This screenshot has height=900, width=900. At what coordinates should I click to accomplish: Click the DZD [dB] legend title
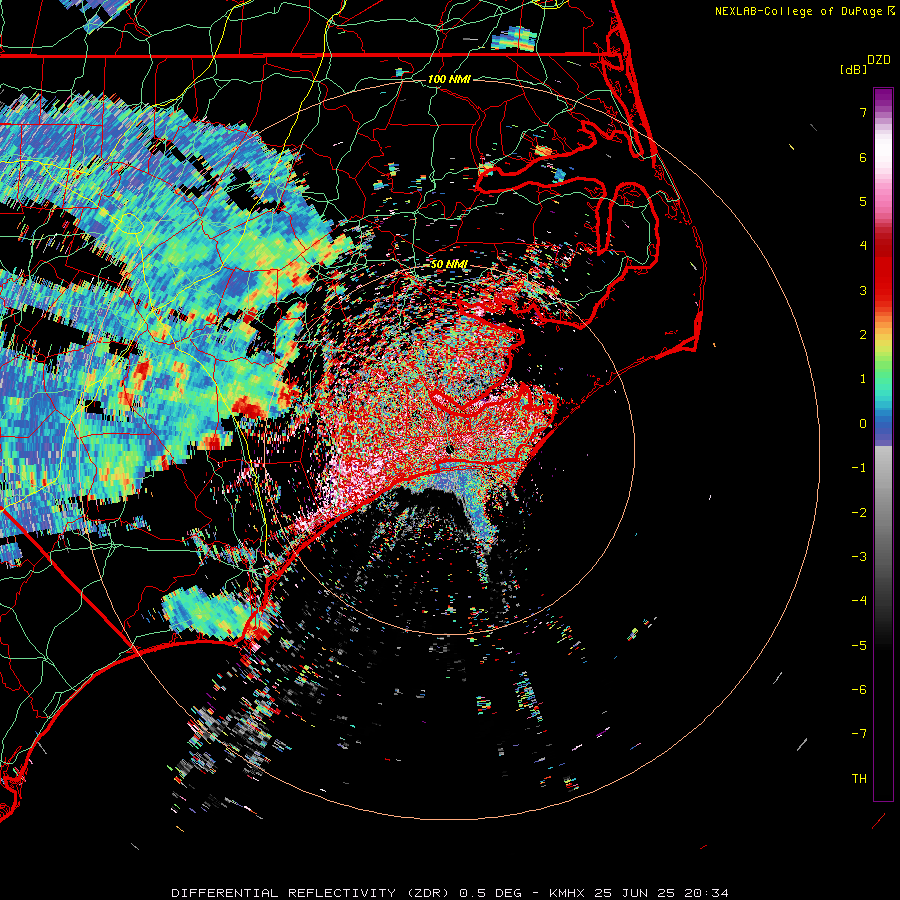tap(865, 64)
